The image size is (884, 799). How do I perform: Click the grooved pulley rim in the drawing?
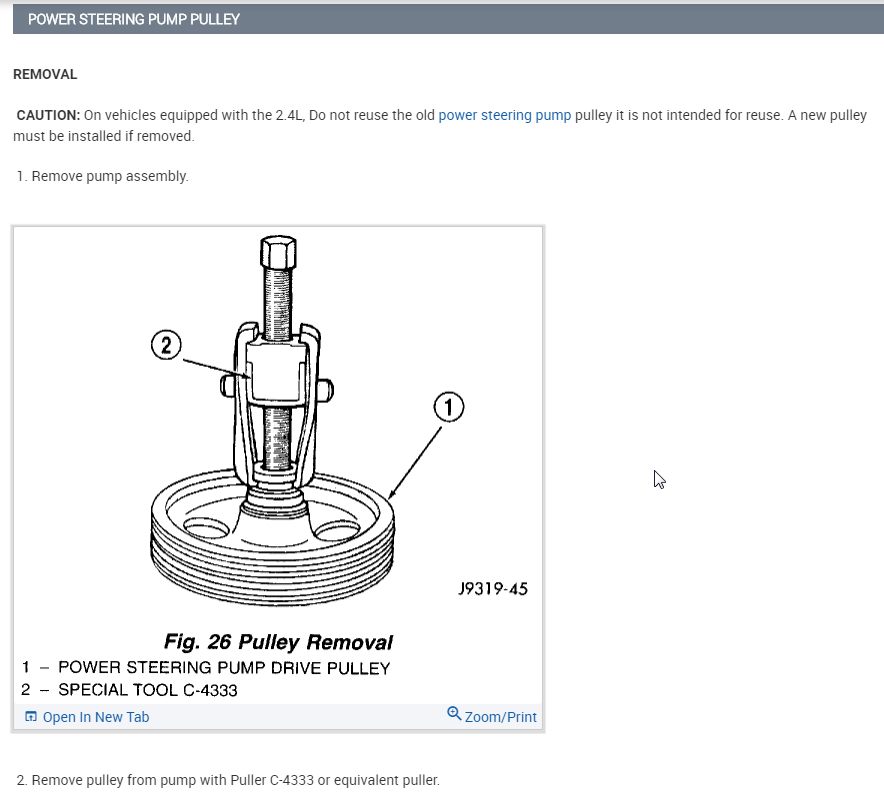pyautogui.click(x=270, y=565)
